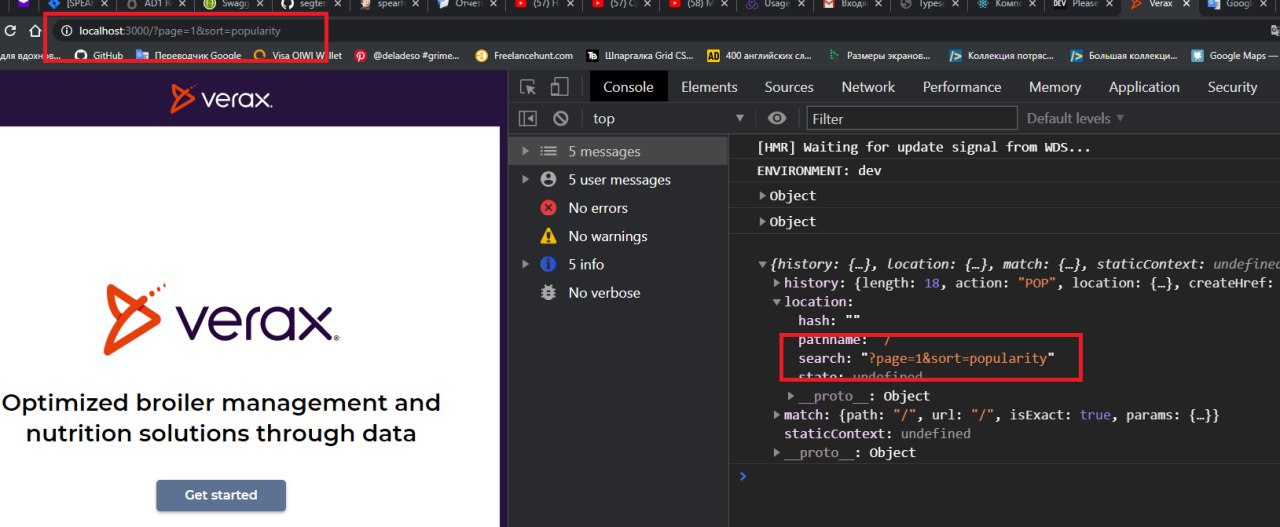This screenshot has height=527, width=1280.
Task: Open the @deladeso Pinterest bookmark
Action: point(408,56)
